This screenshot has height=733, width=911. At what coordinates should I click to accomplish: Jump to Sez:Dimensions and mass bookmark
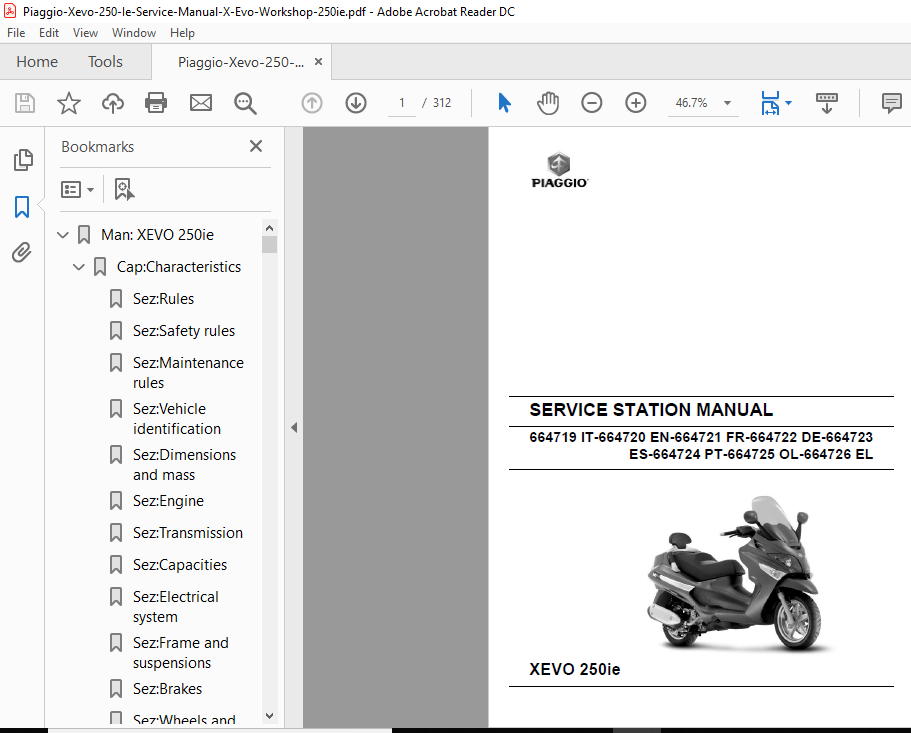[184, 465]
